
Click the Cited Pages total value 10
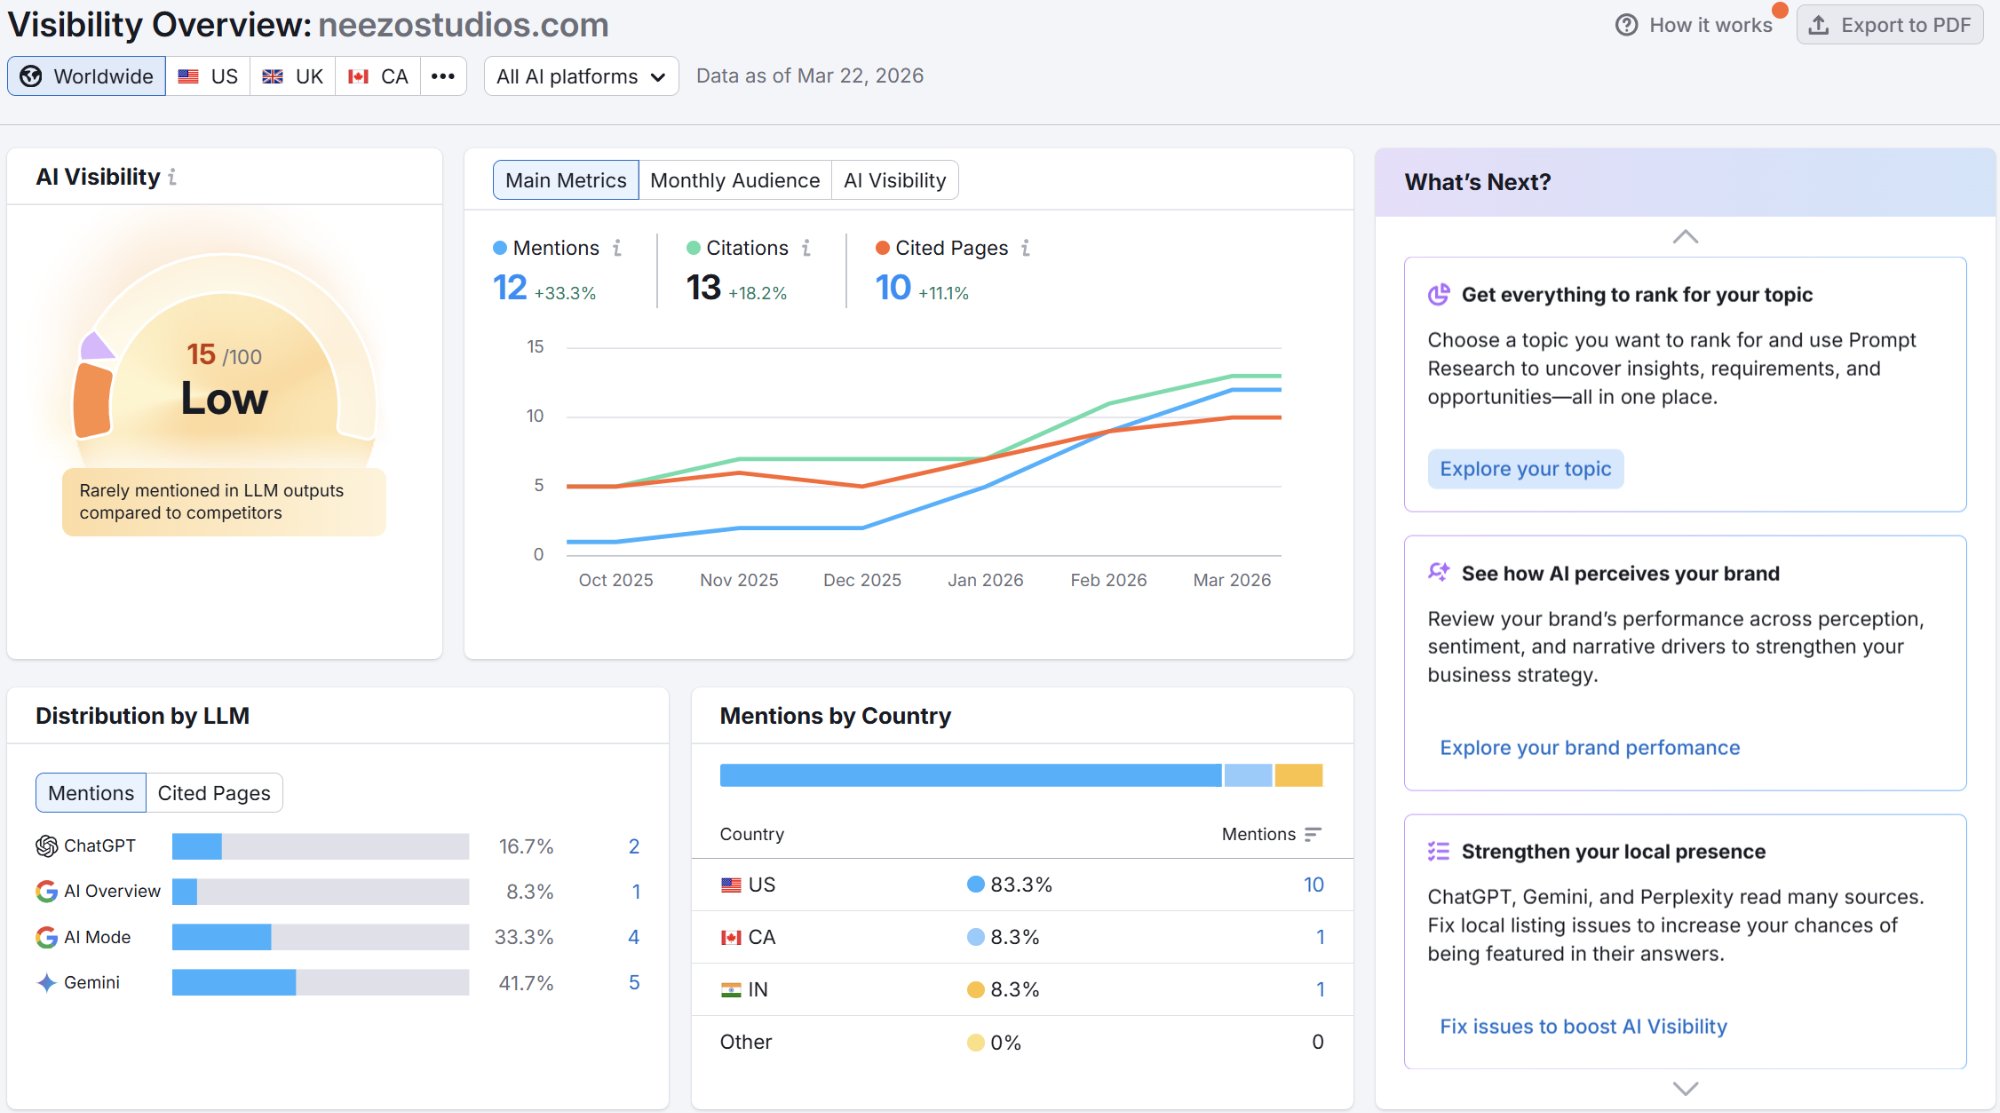point(893,288)
